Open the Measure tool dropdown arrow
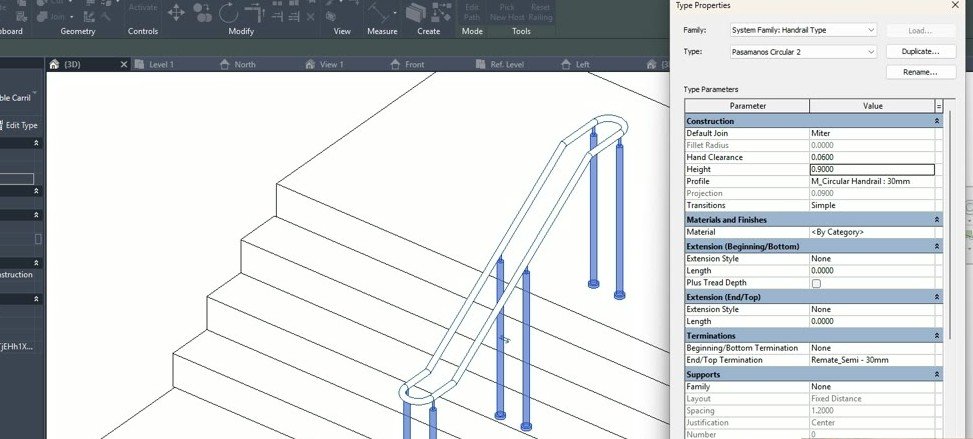This screenshot has width=973, height=439. [x=395, y=12]
